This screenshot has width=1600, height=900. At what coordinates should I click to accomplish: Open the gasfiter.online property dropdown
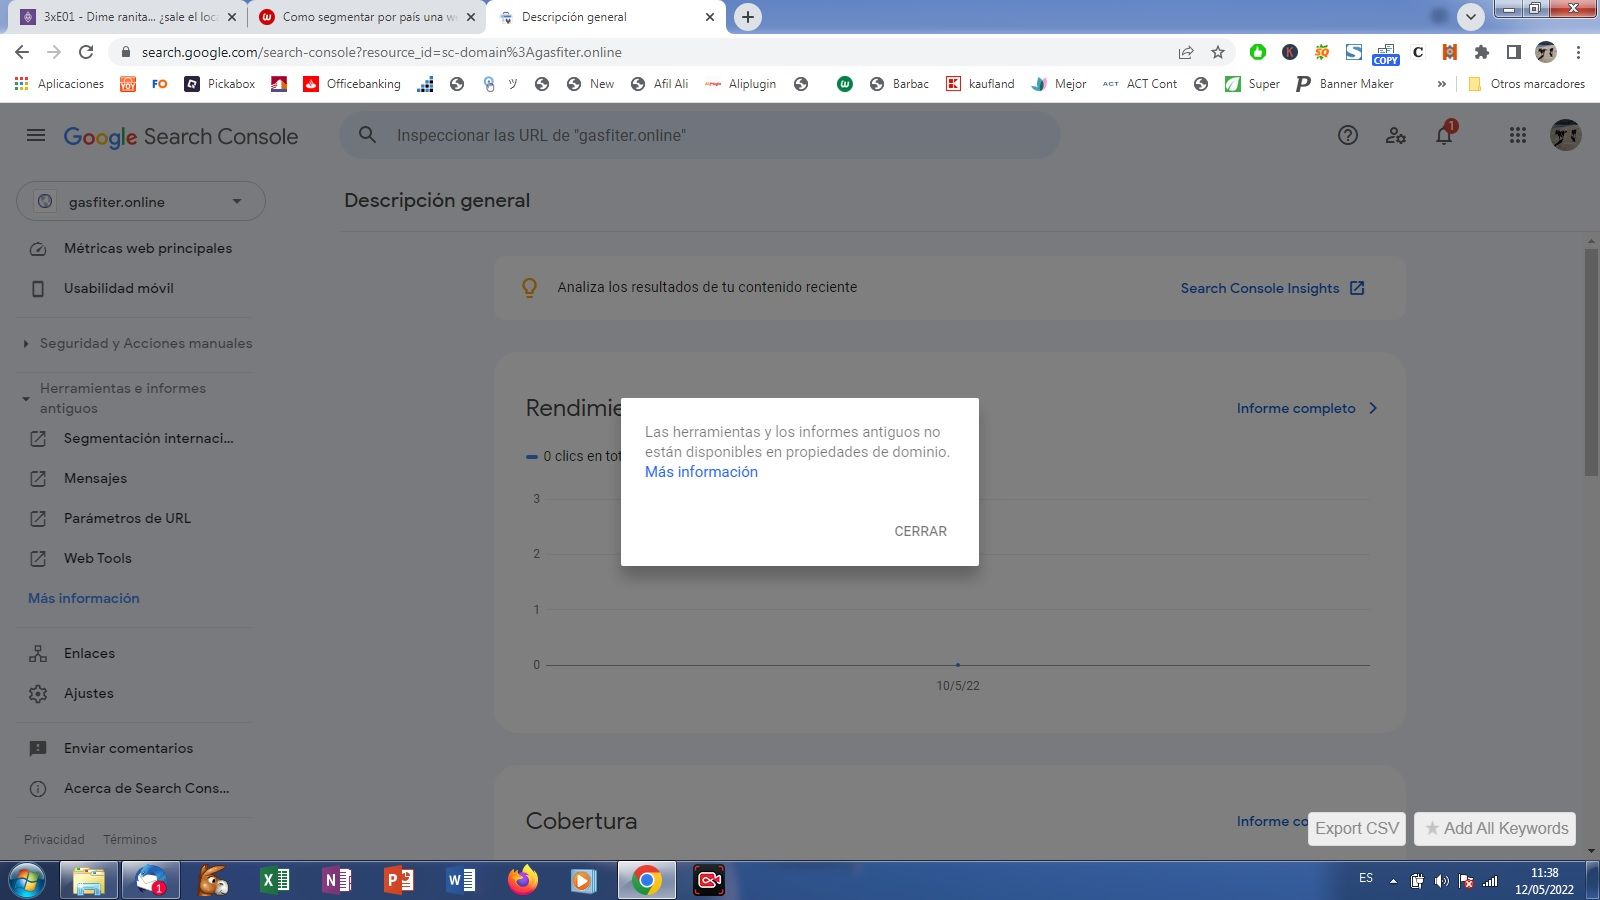[141, 201]
